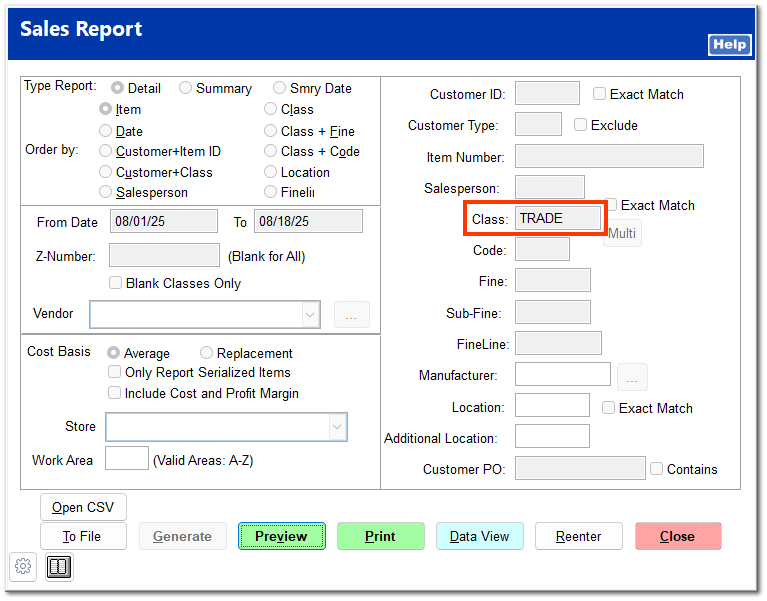This screenshot has height=601, width=767.
Task: Open Data View
Action: click(x=480, y=536)
